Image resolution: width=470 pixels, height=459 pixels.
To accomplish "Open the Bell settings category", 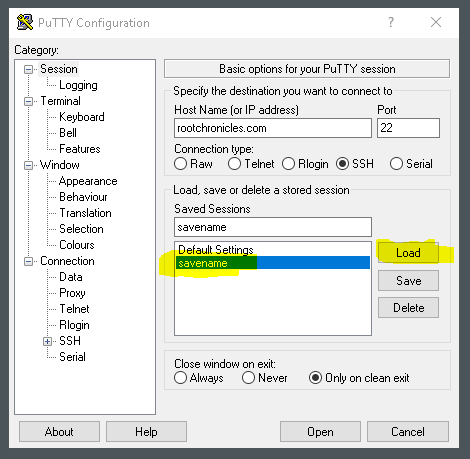I will pyautogui.click(x=68, y=133).
